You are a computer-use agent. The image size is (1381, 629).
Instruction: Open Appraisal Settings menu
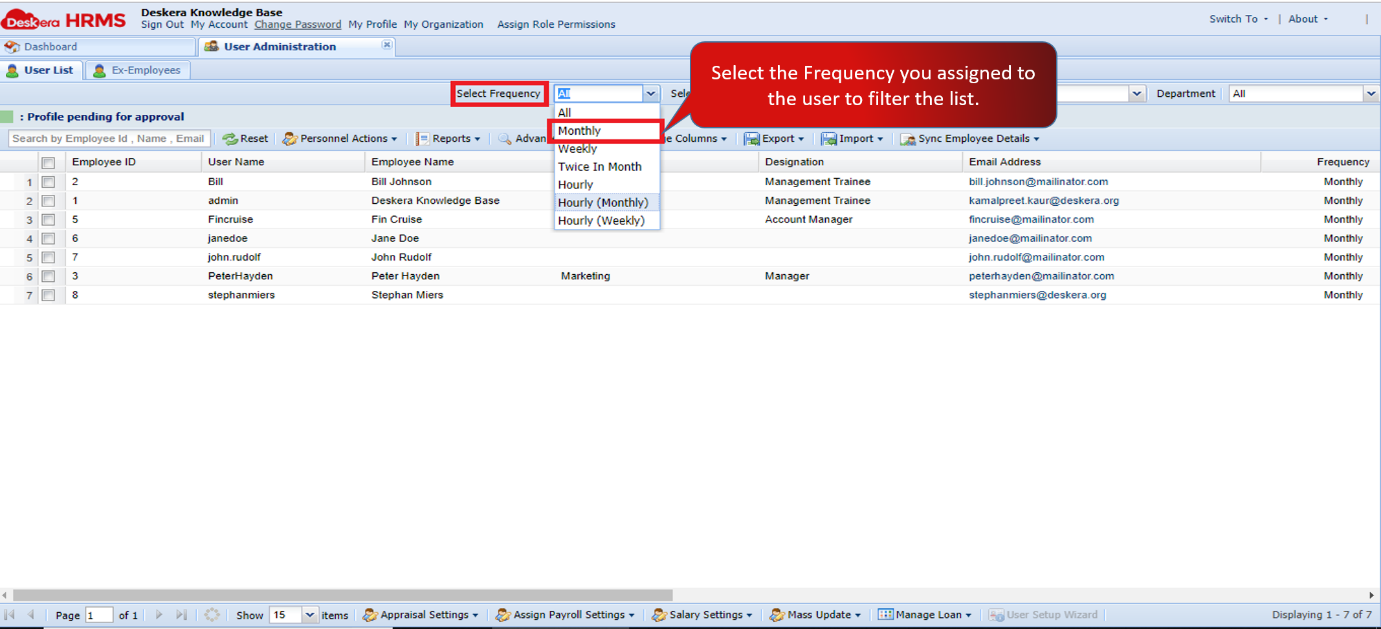coord(420,615)
